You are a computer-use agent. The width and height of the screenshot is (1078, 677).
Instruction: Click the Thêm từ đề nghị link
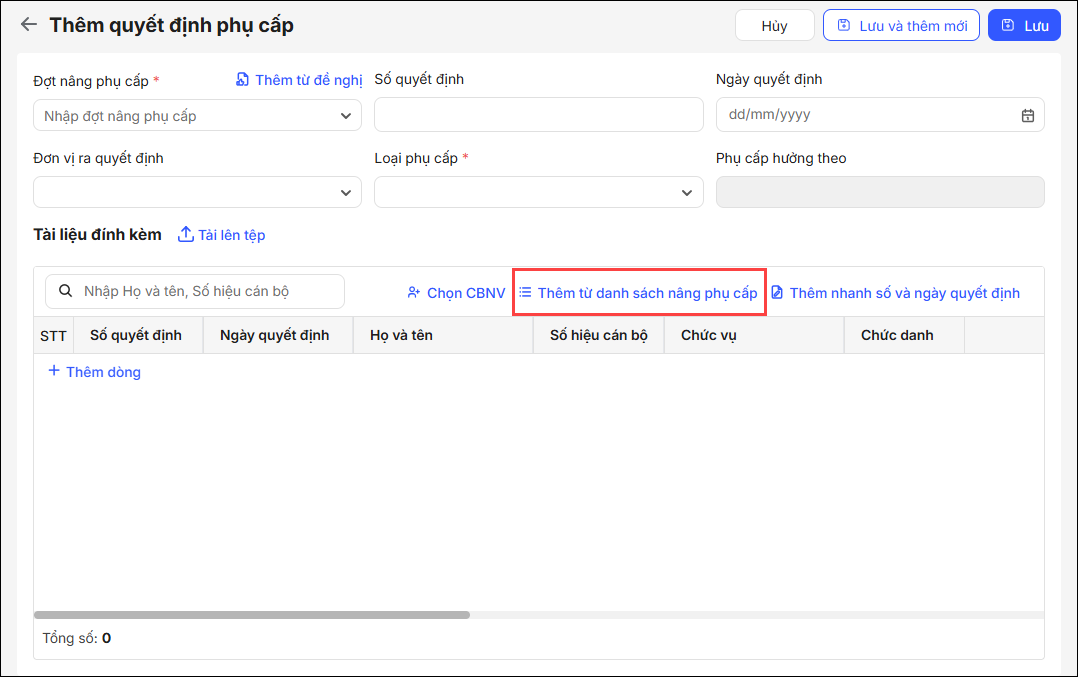point(299,80)
